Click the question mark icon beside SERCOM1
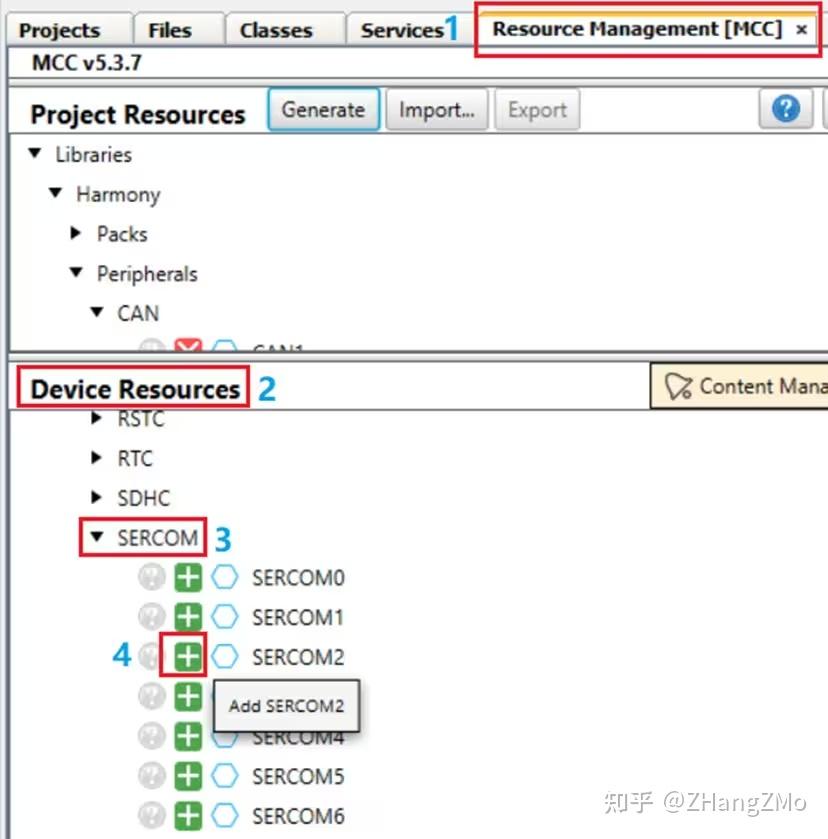This screenshot has width=828, height=839. [x=150, y=617]
